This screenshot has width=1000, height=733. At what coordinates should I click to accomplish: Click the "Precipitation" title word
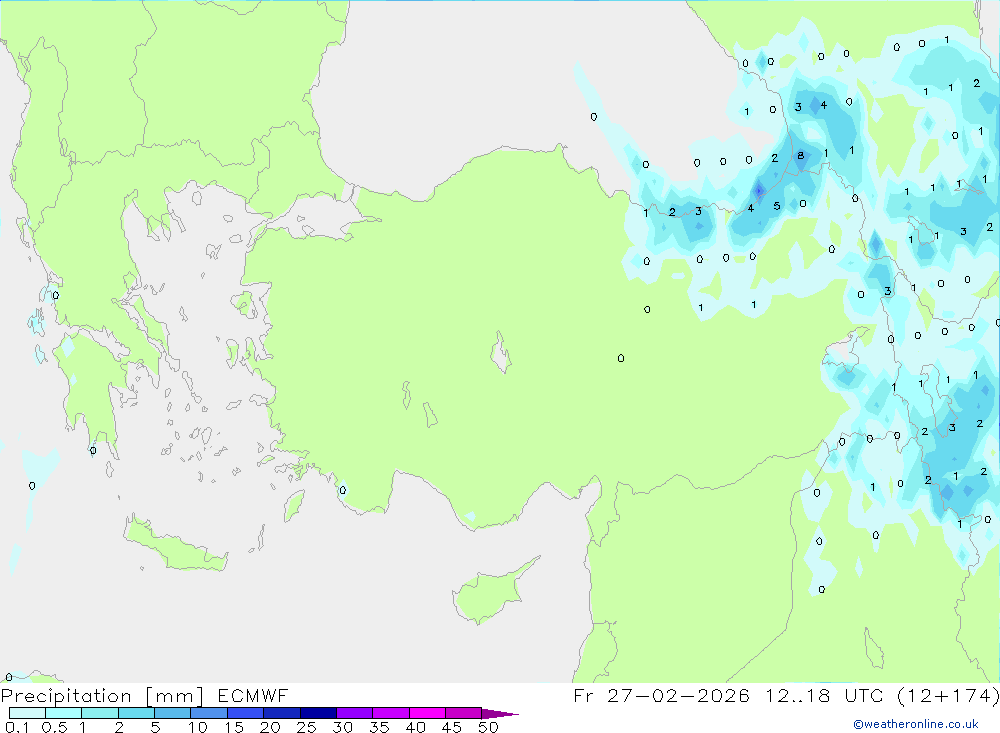click(66, 696)
